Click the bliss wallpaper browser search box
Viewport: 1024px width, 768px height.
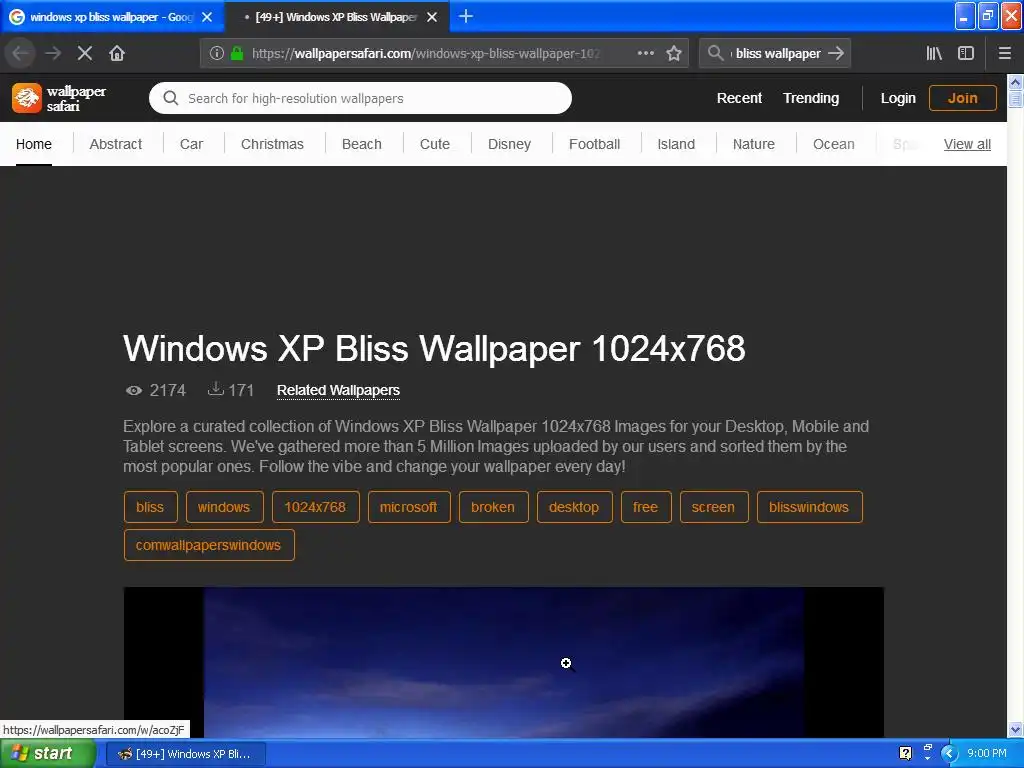777,53
